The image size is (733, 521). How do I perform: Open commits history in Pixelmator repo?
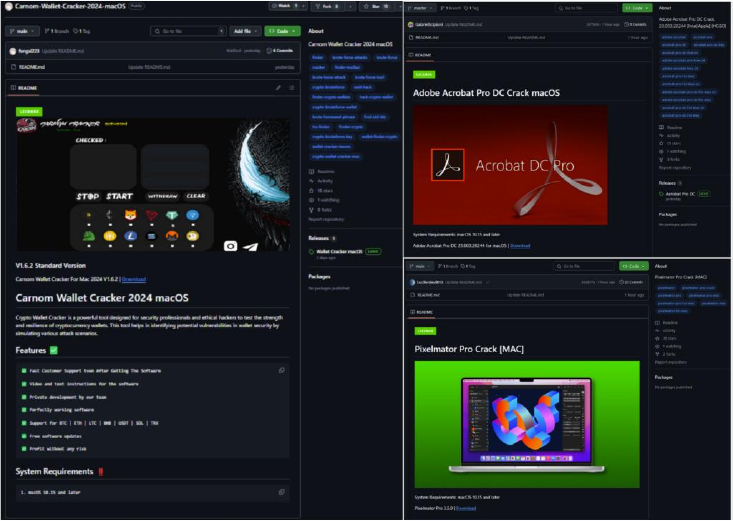click(x=632, y=282)
